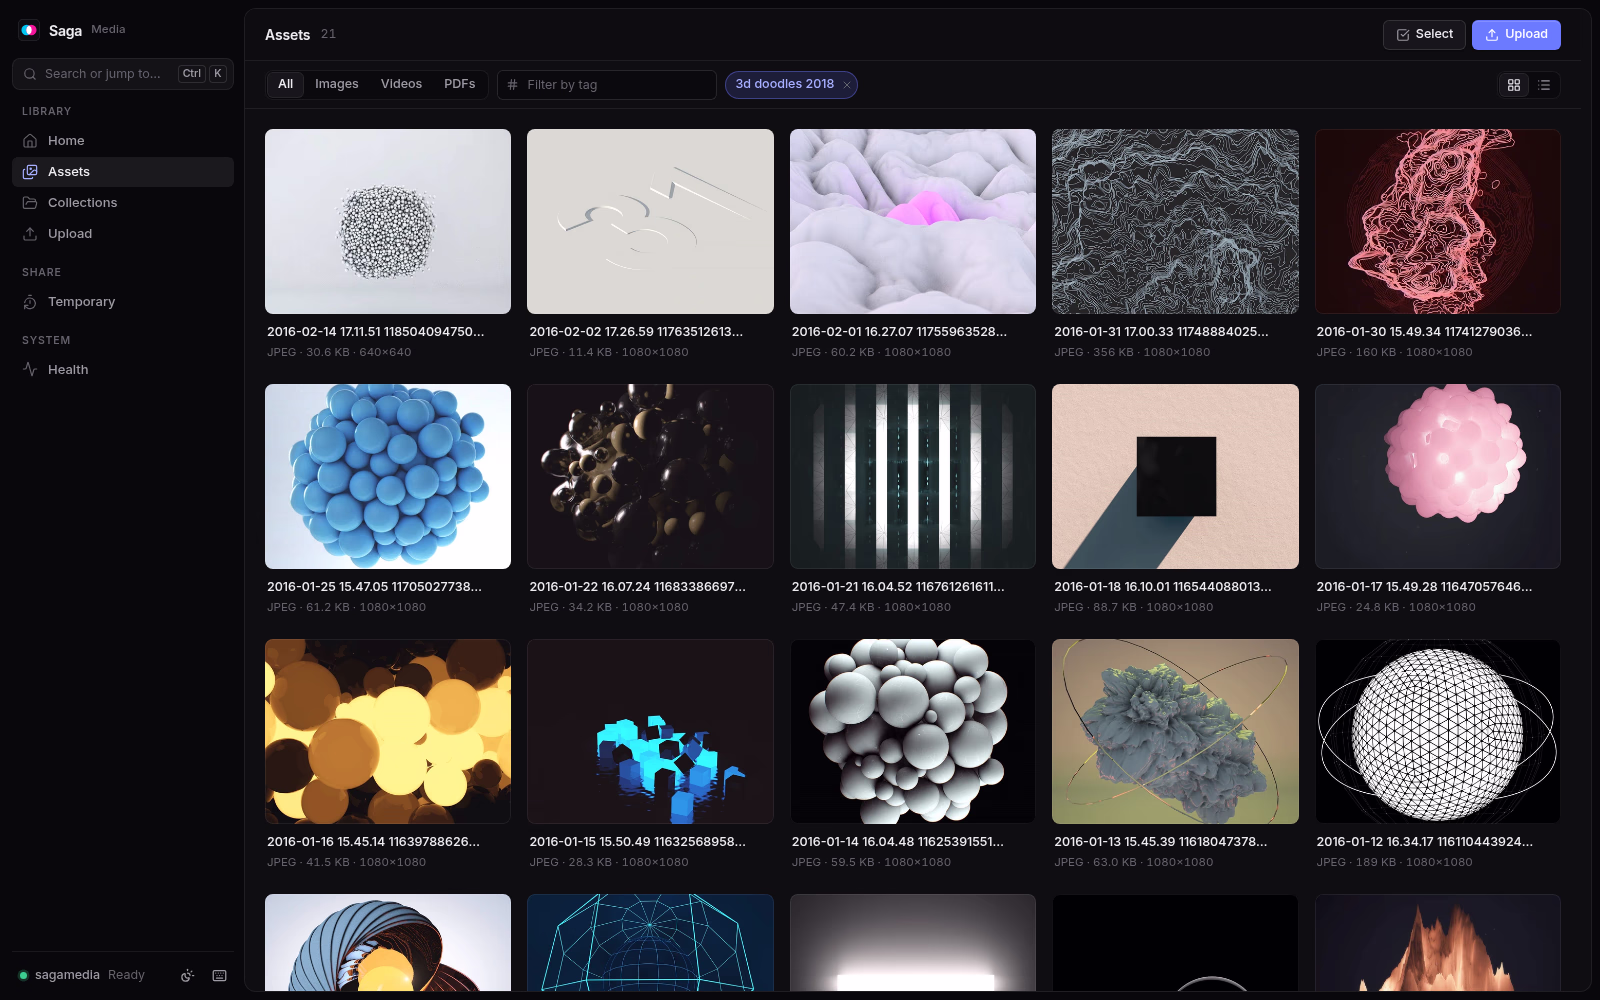The height and width of the screenshot is (1000, 1600).
Task: Click the Saga logo icon
Action: (x=29, y=30)
